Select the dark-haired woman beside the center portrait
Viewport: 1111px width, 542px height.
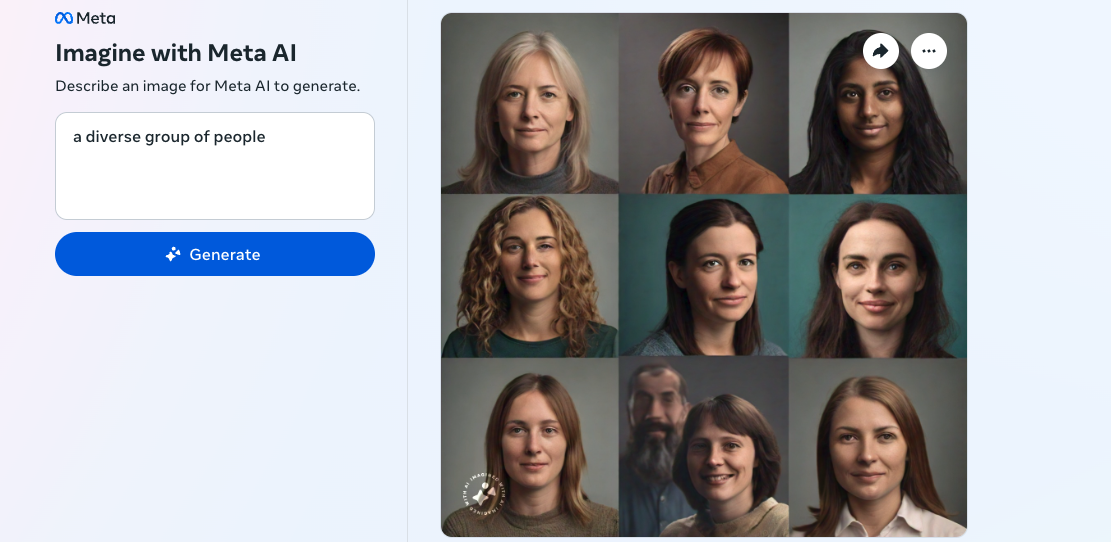[878, 276]
